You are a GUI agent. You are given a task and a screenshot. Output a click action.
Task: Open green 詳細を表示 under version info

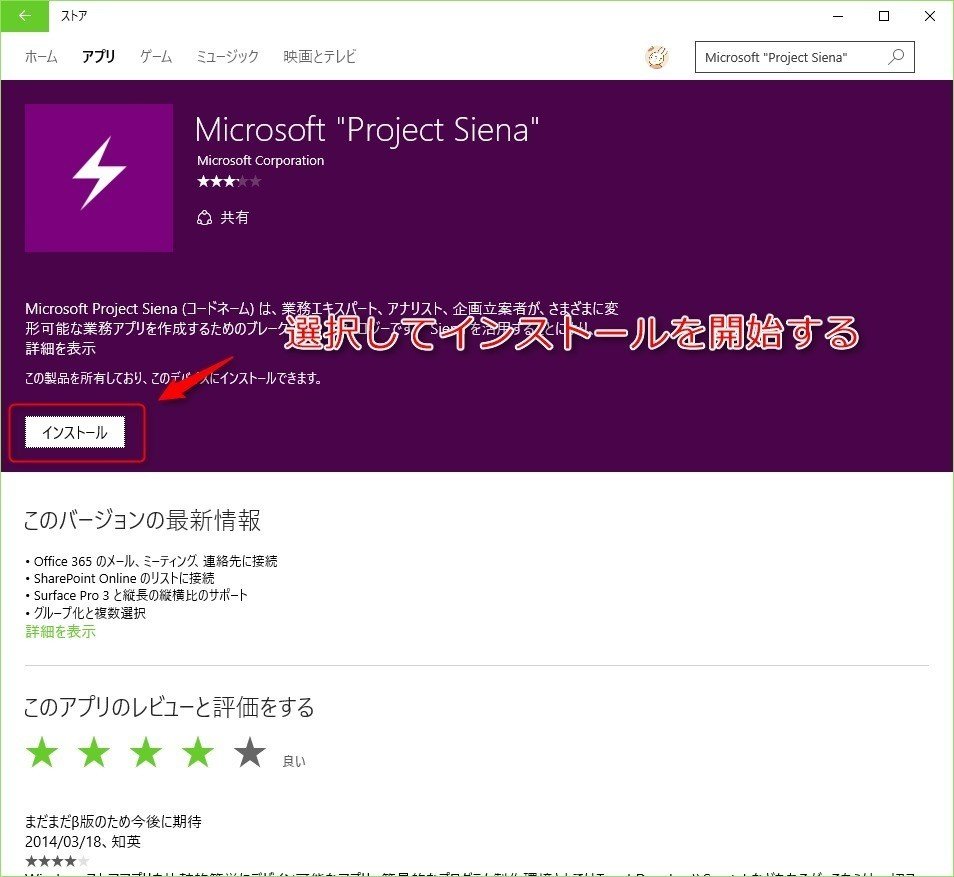[60, 632]
